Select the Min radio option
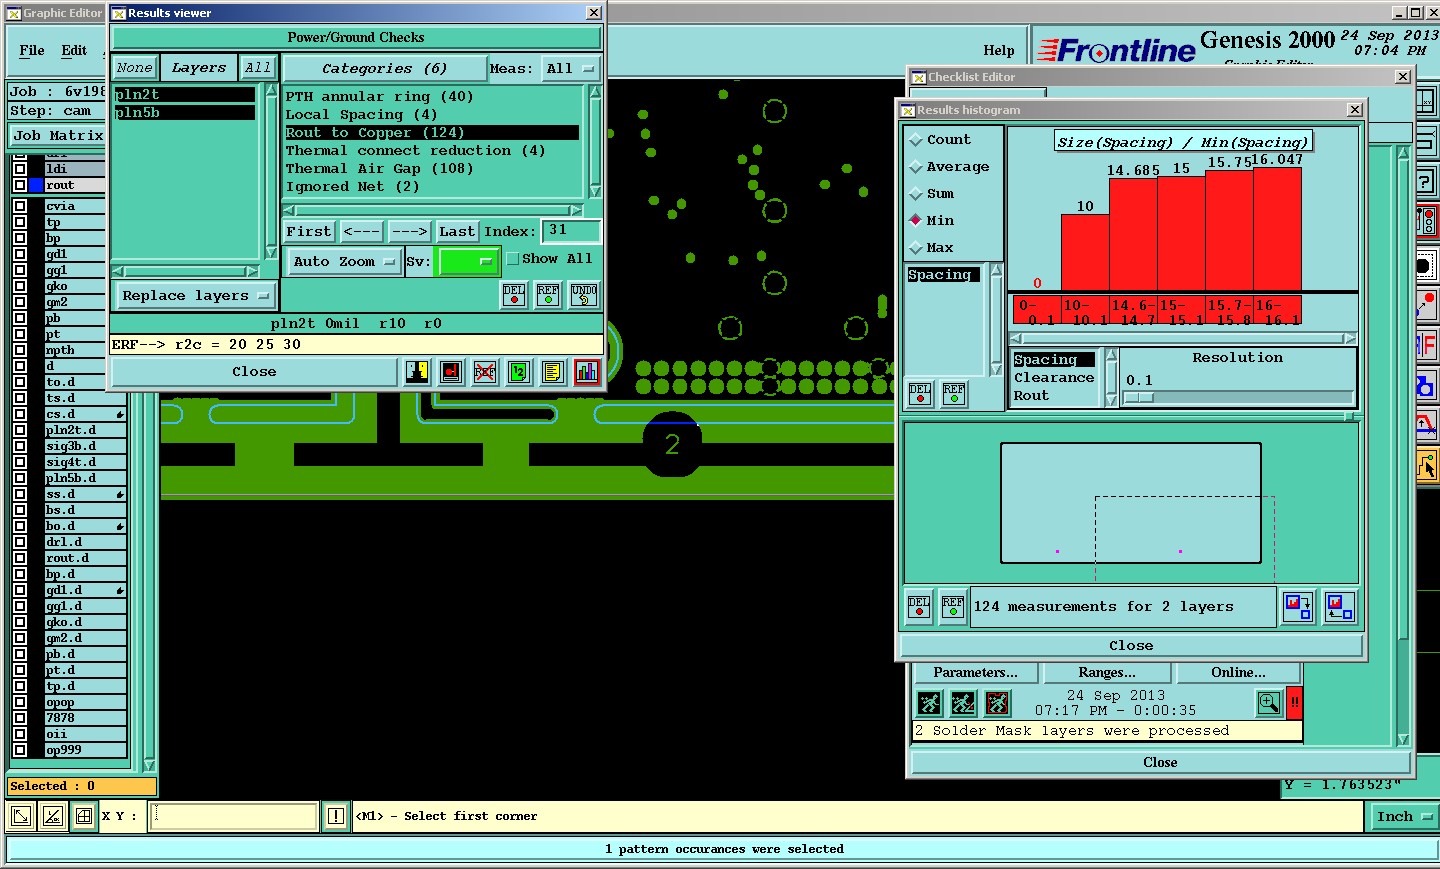The image size is (1440, 869). click(915, 221)
